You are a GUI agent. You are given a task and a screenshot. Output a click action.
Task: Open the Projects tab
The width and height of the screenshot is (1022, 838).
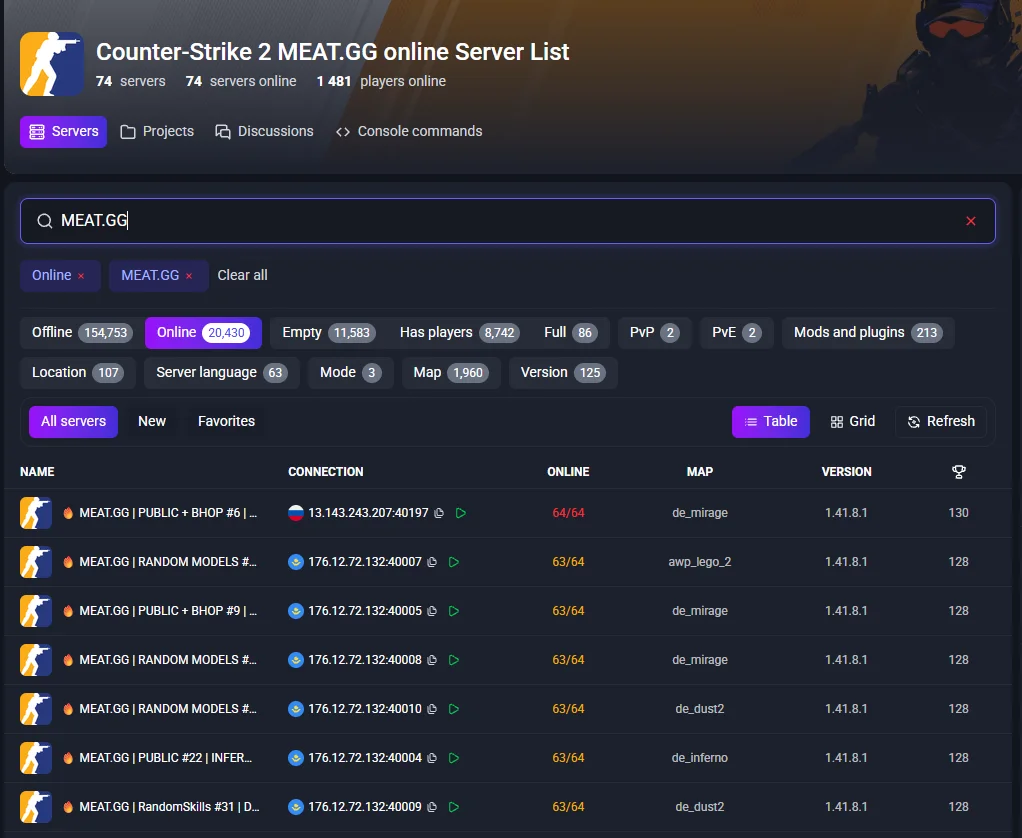157,132
